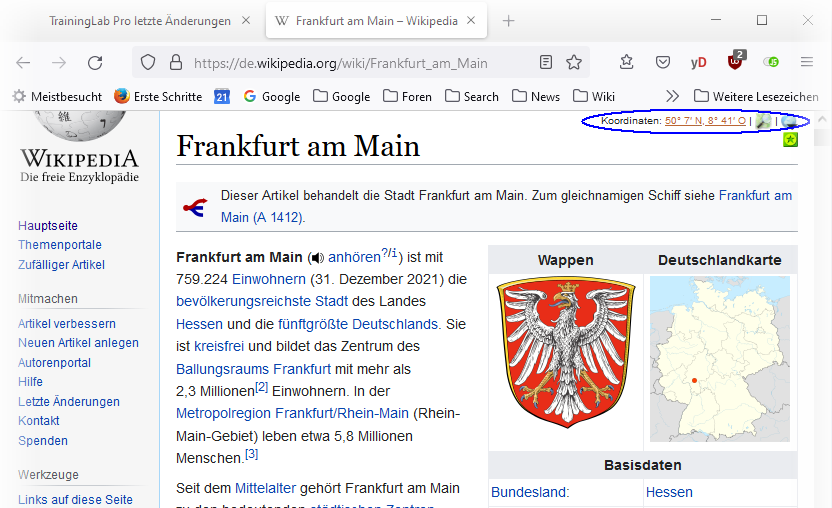Enlarge the Frankfurt coat of arms image

(x=566, y=354)
